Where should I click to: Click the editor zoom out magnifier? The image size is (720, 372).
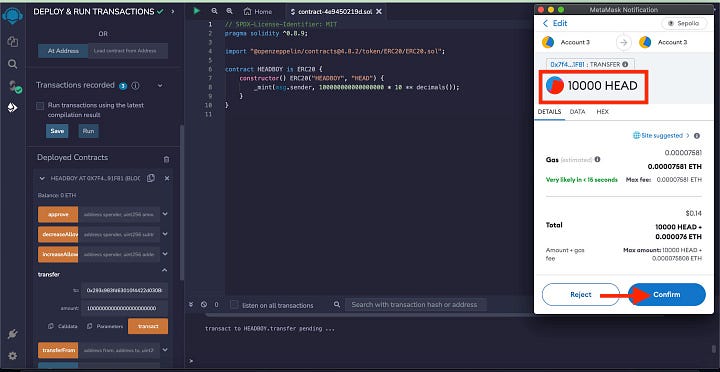[x=214, y=11]
